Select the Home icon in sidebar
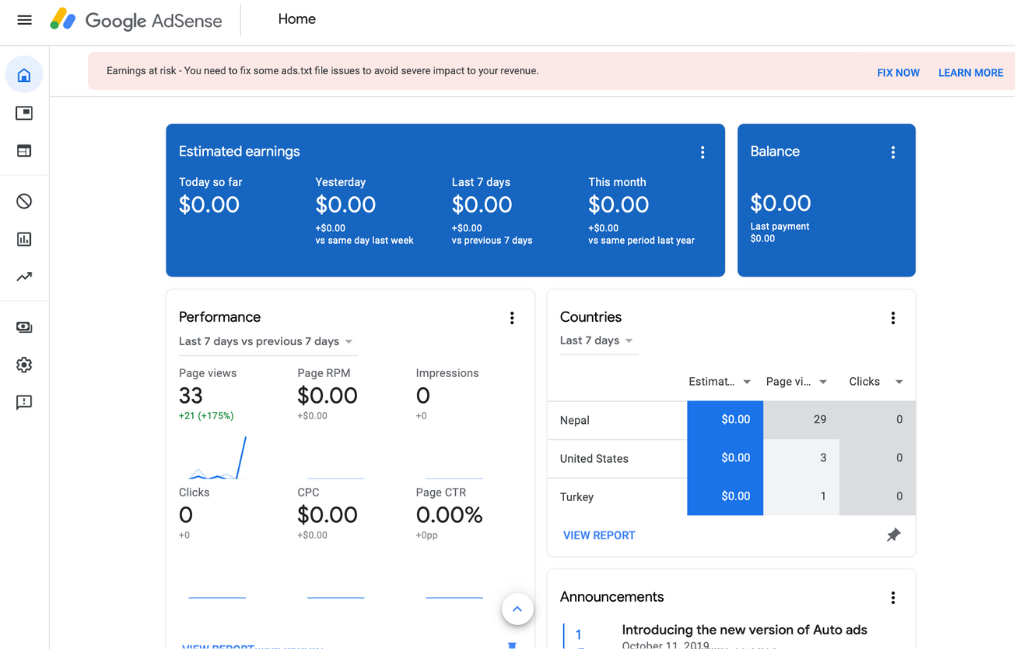 [24, 75]
